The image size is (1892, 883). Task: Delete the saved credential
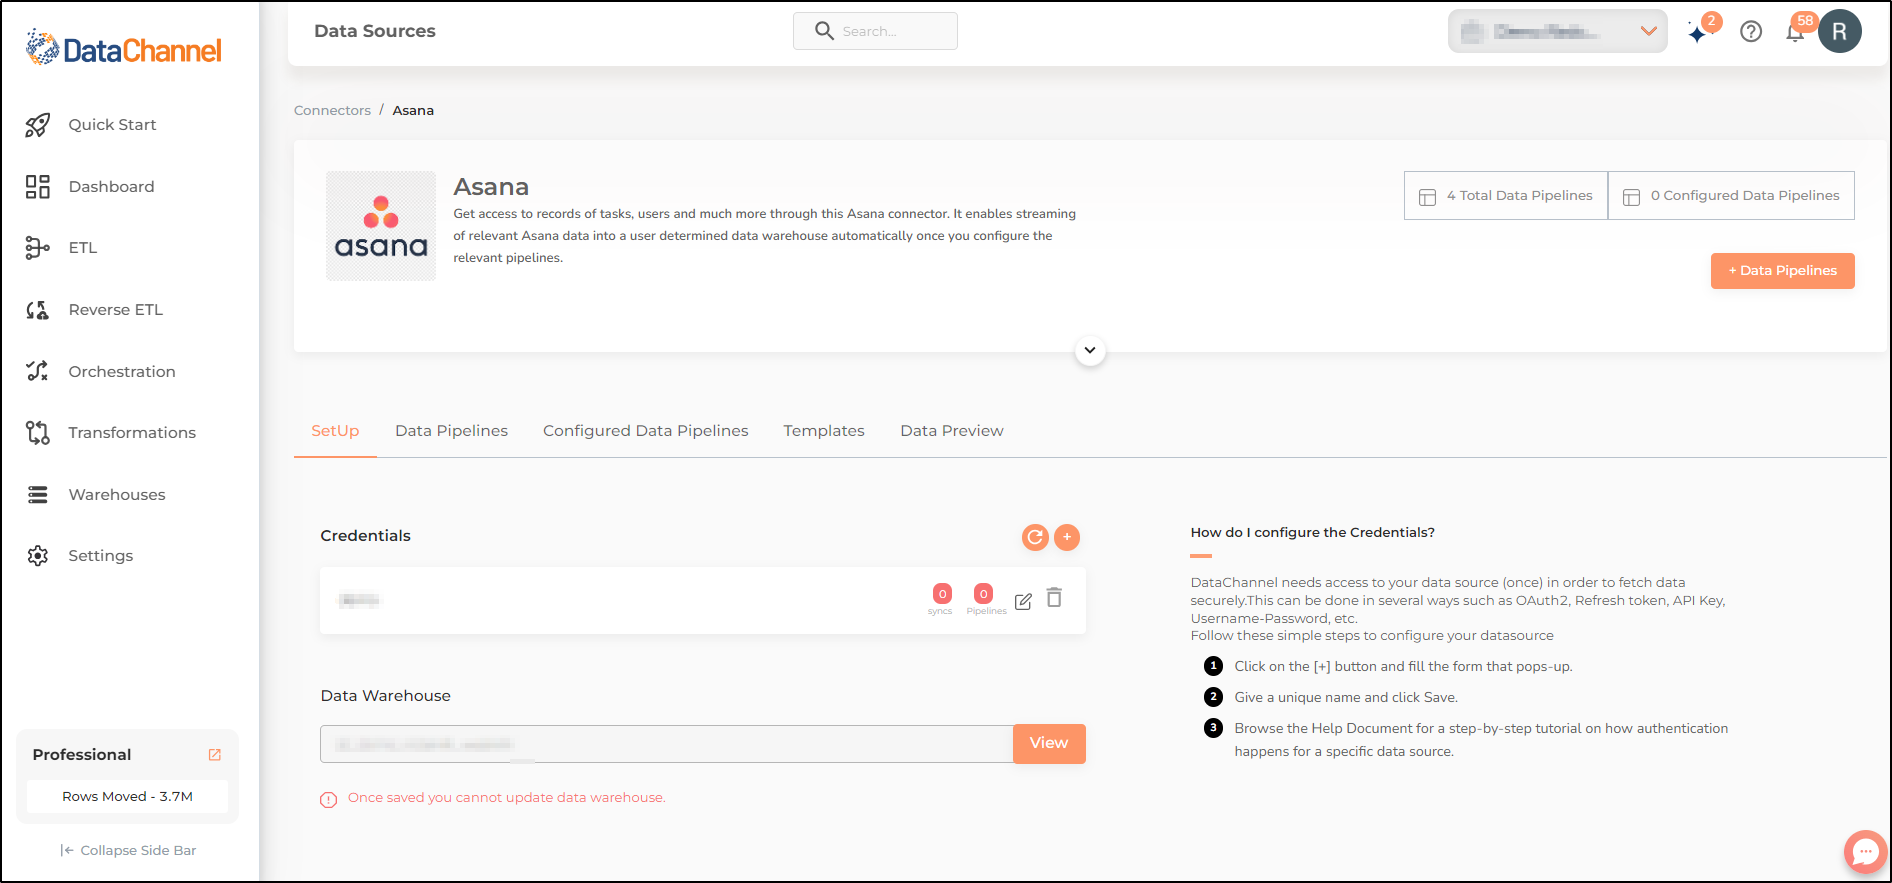[1054, 598]
